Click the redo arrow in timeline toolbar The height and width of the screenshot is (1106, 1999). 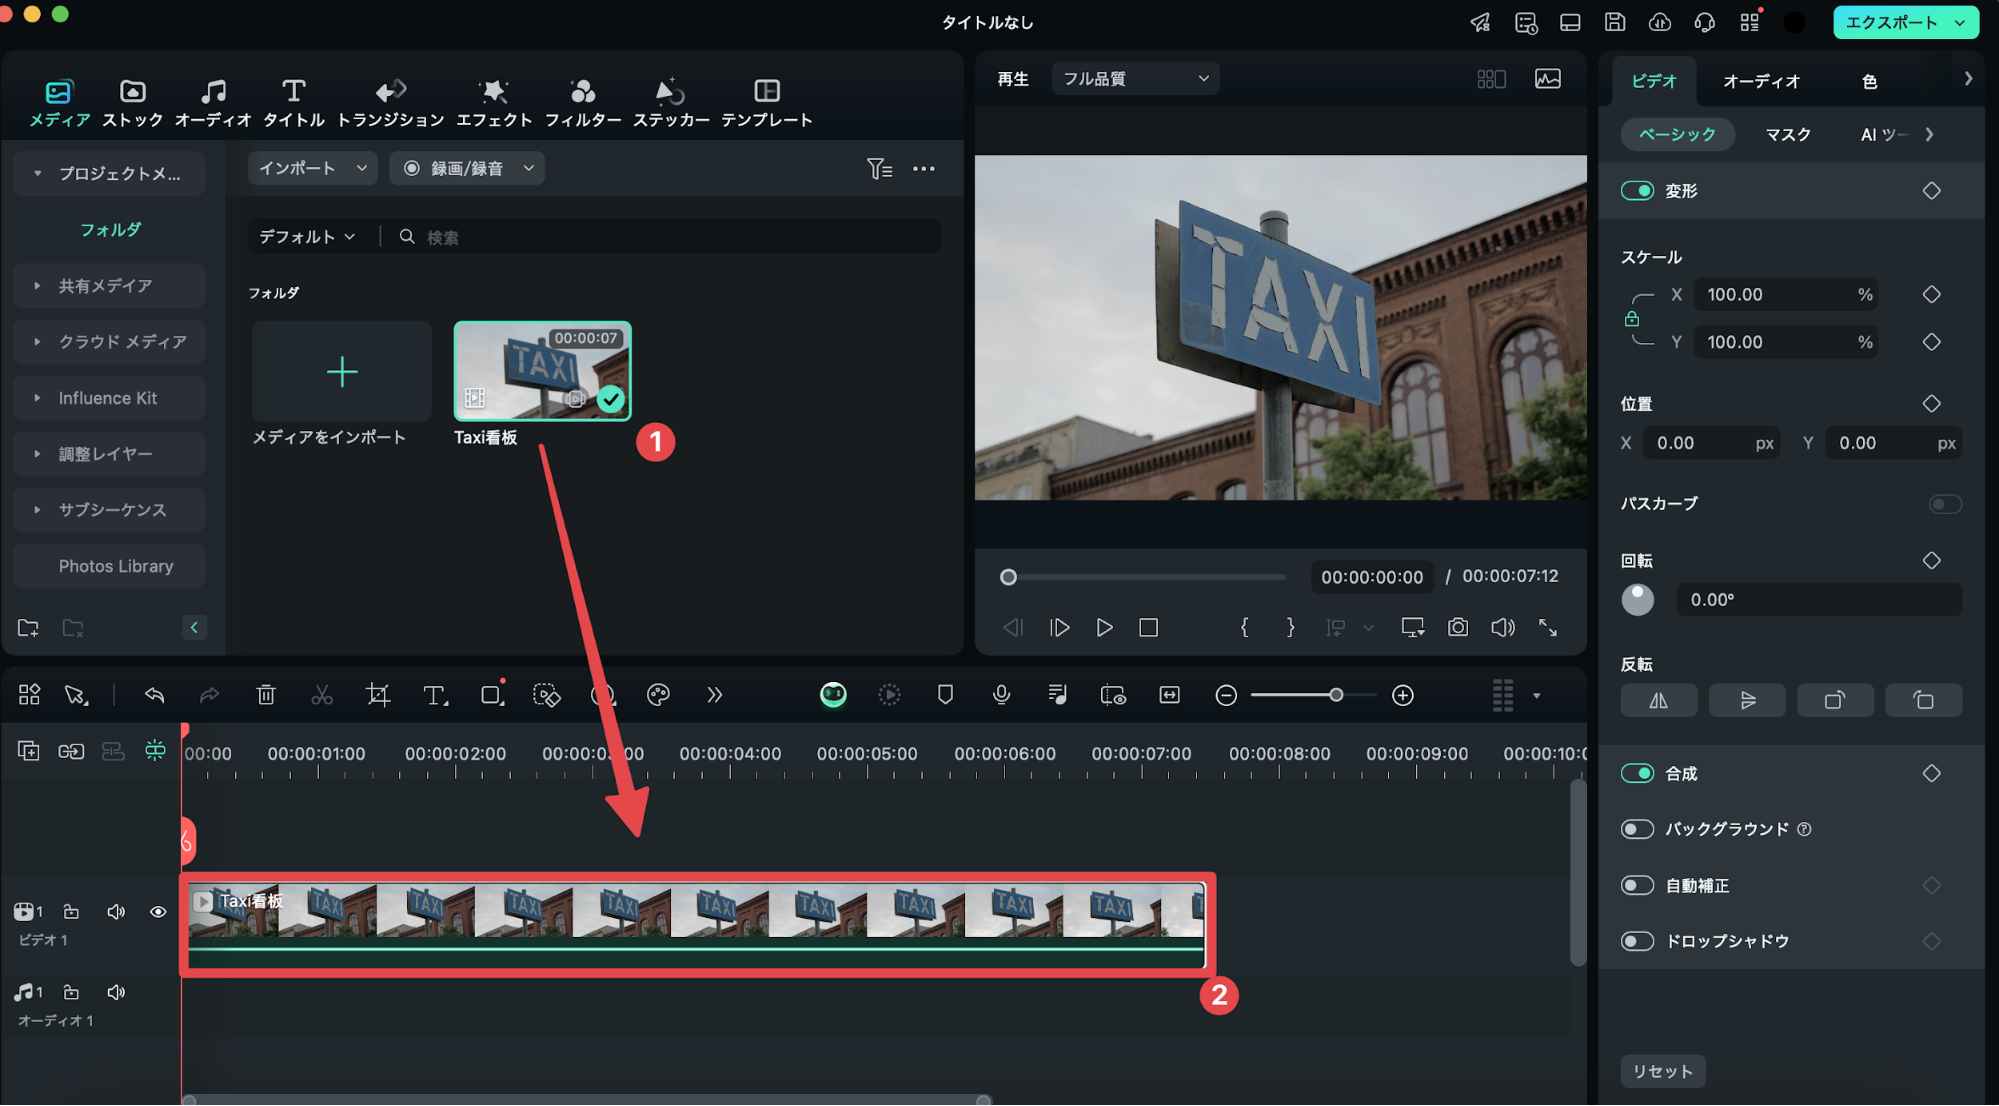click(x=209, y=695)
